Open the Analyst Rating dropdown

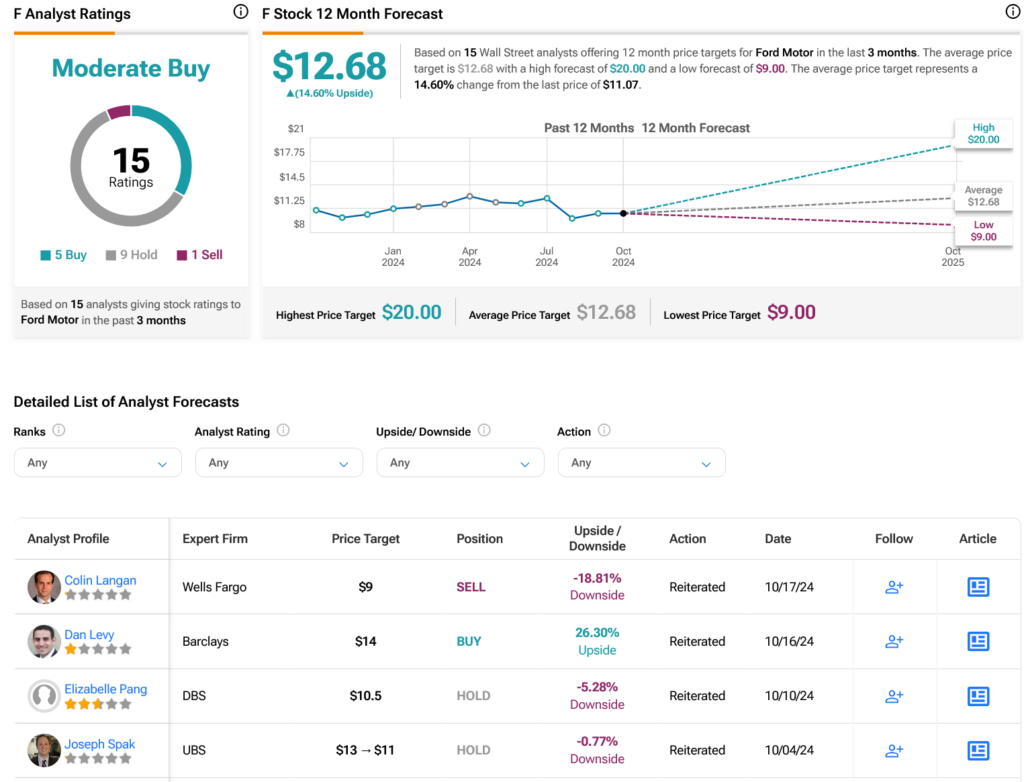coord(279,463)
